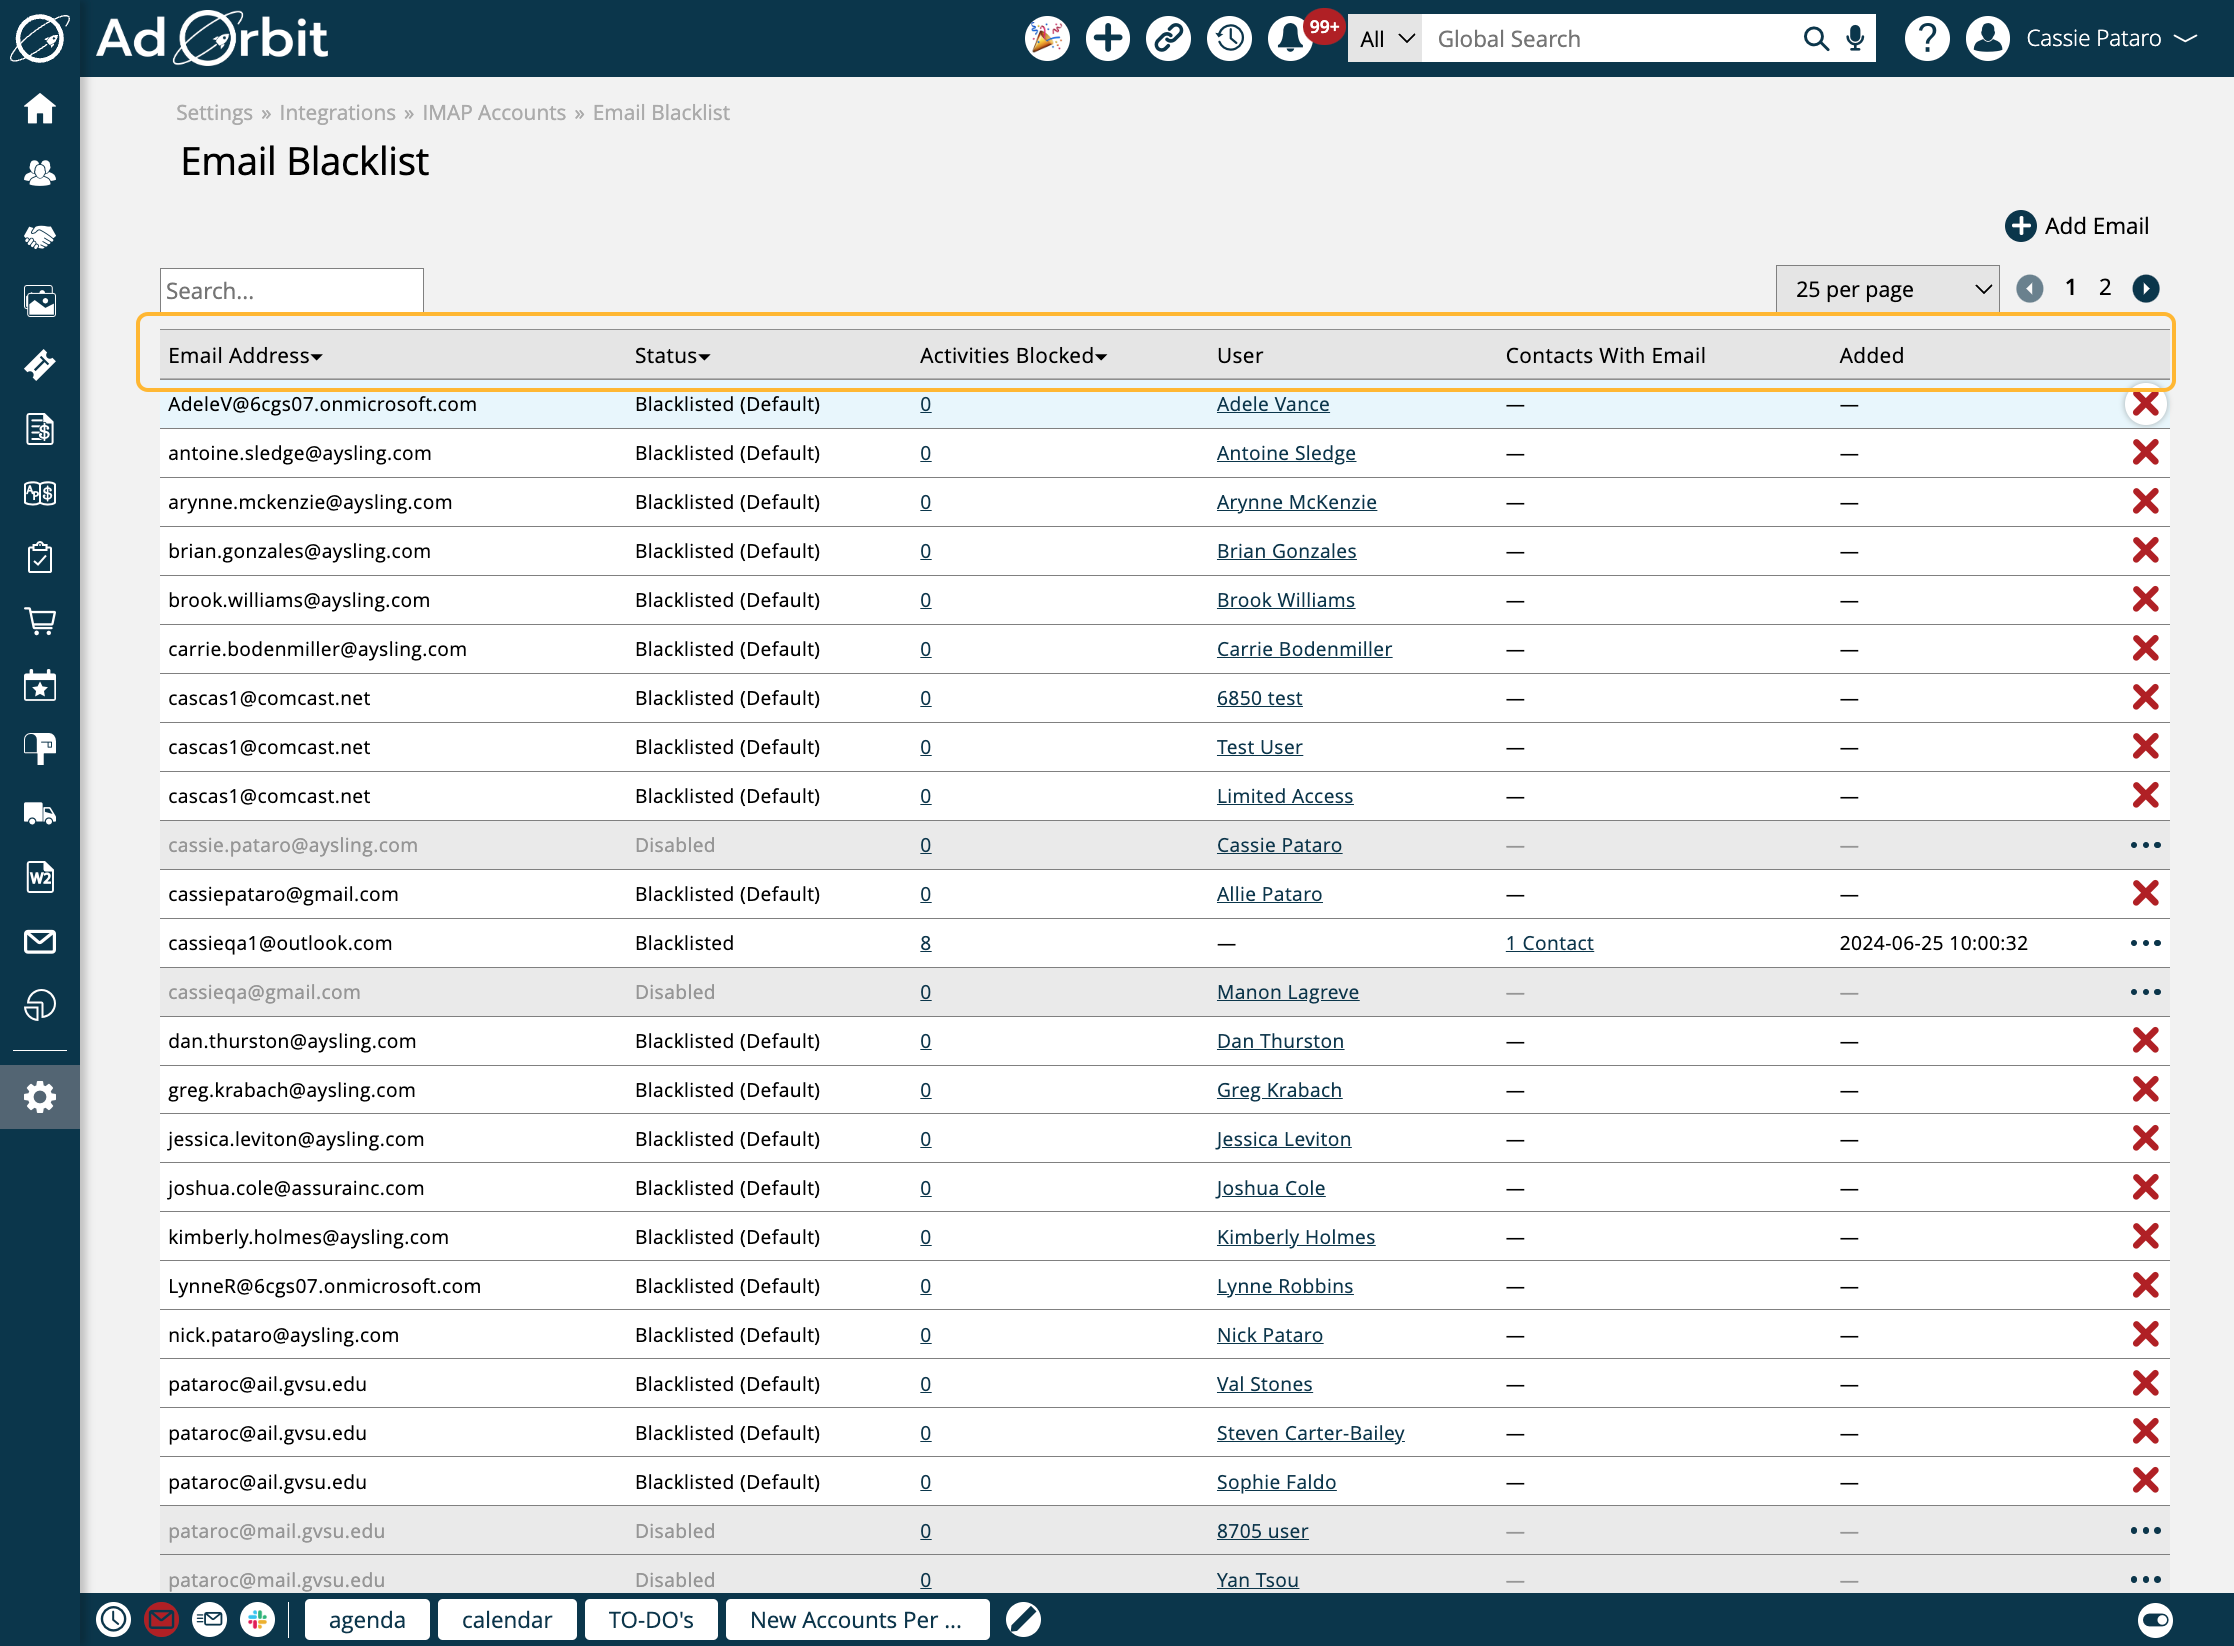Image resolution: width=2234 pixels, height=1646 pixels.
Task: Open the shopping cart sidebar icon
Action: (x=40, y=621)
